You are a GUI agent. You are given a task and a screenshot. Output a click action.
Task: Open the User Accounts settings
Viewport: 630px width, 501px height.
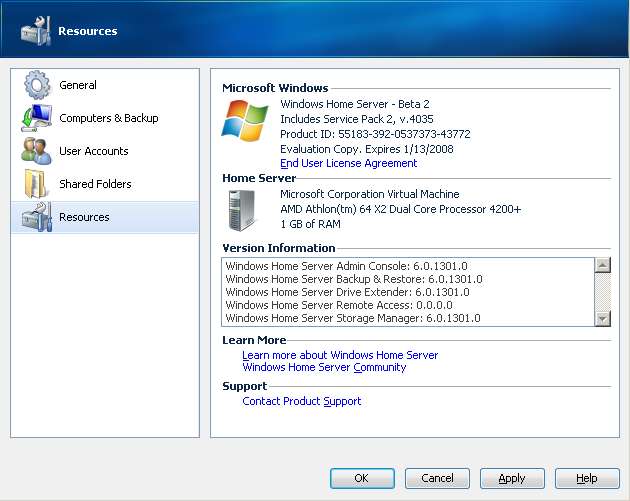click(105, 151)
